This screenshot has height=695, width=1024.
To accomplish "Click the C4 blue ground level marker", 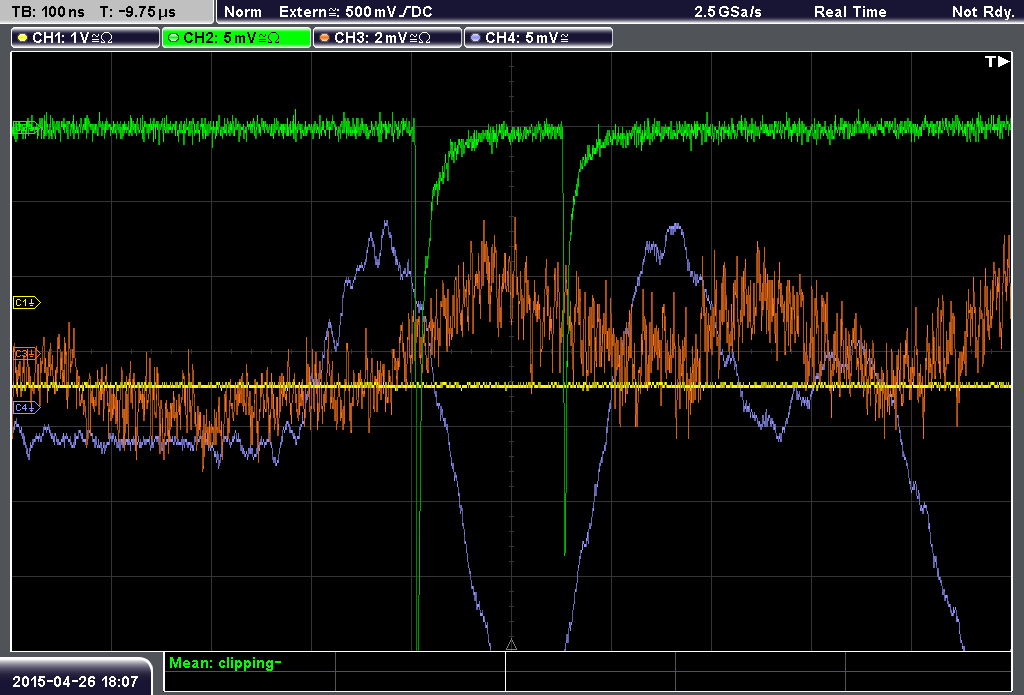I will pyautogui.click(x=27, y=408).
